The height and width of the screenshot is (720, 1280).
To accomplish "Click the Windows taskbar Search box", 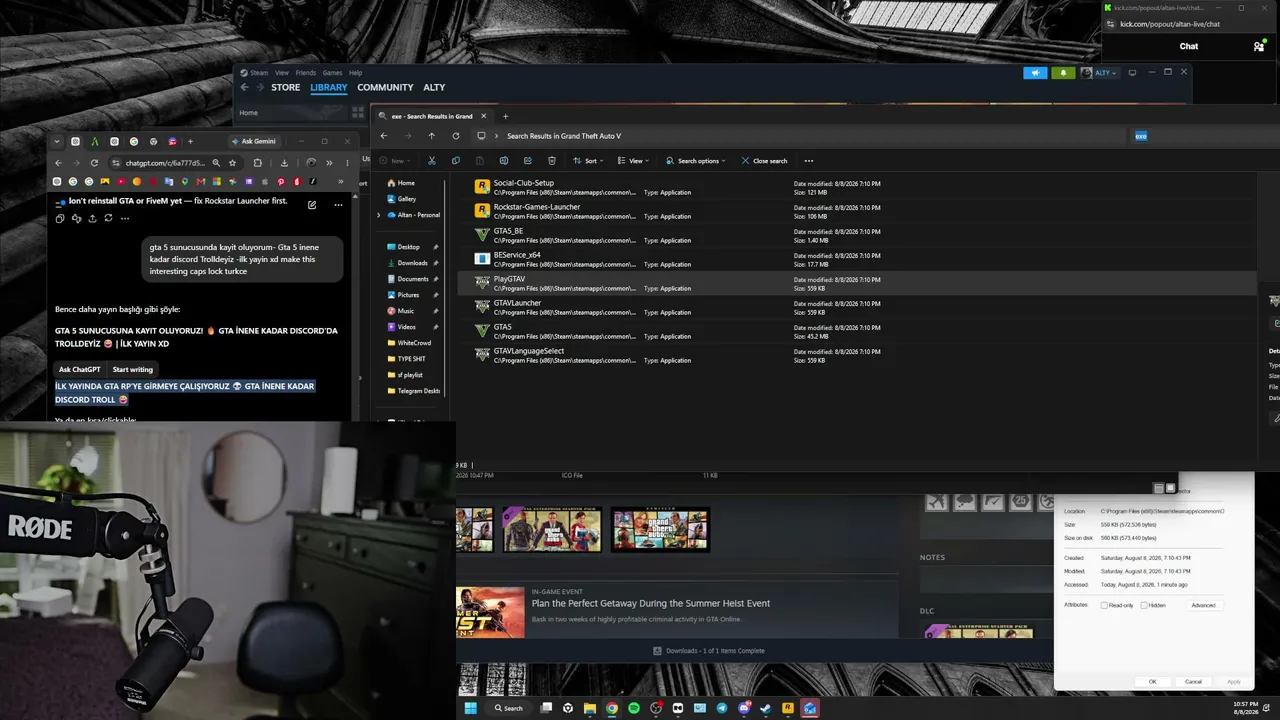I will tap(509, 708).
